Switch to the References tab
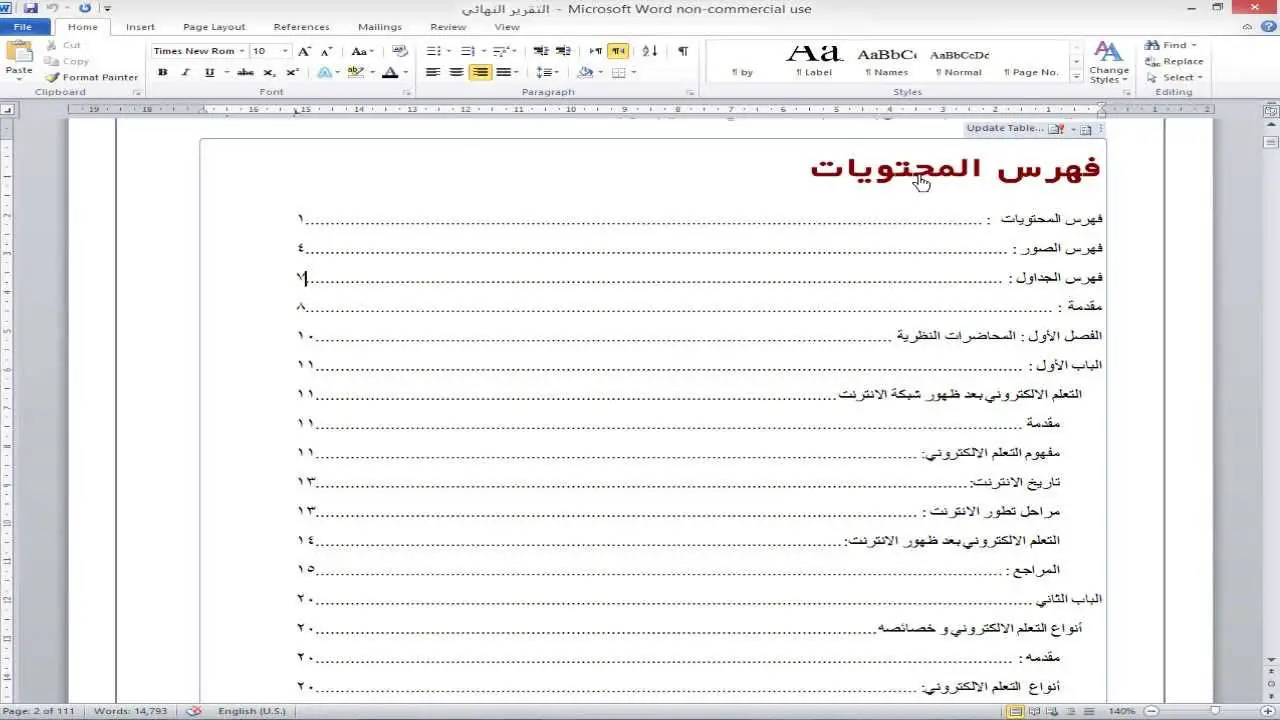This screenshot has width=1280, height=720. pyautogui.click(x=301, y=27)
